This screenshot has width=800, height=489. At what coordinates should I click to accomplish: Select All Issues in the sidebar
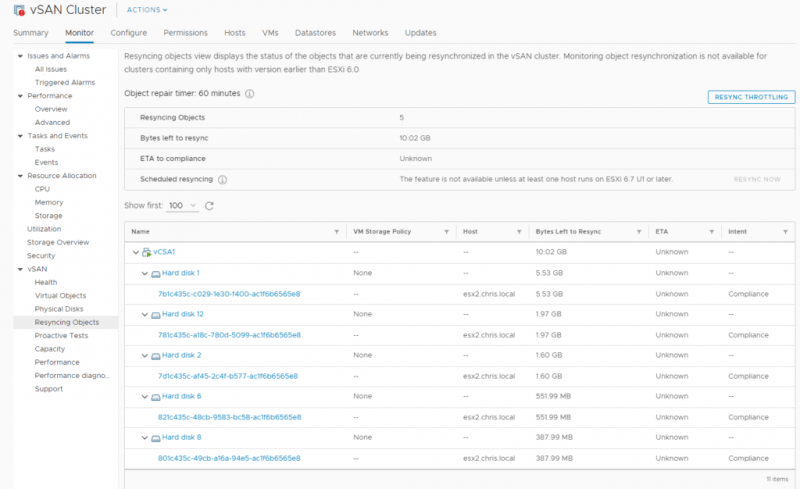click(x=51, y=69)
